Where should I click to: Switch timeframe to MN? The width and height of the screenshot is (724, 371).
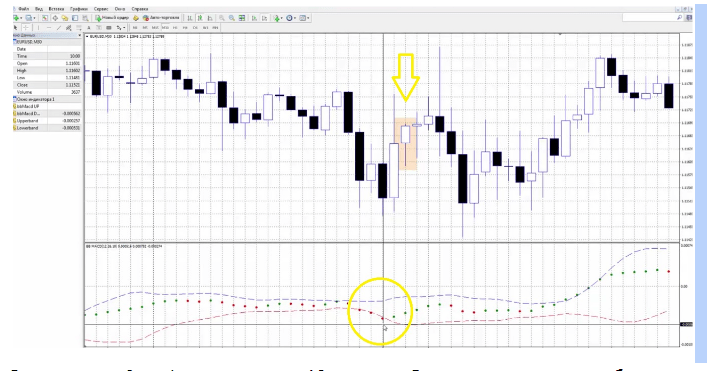tap(215, 28)
